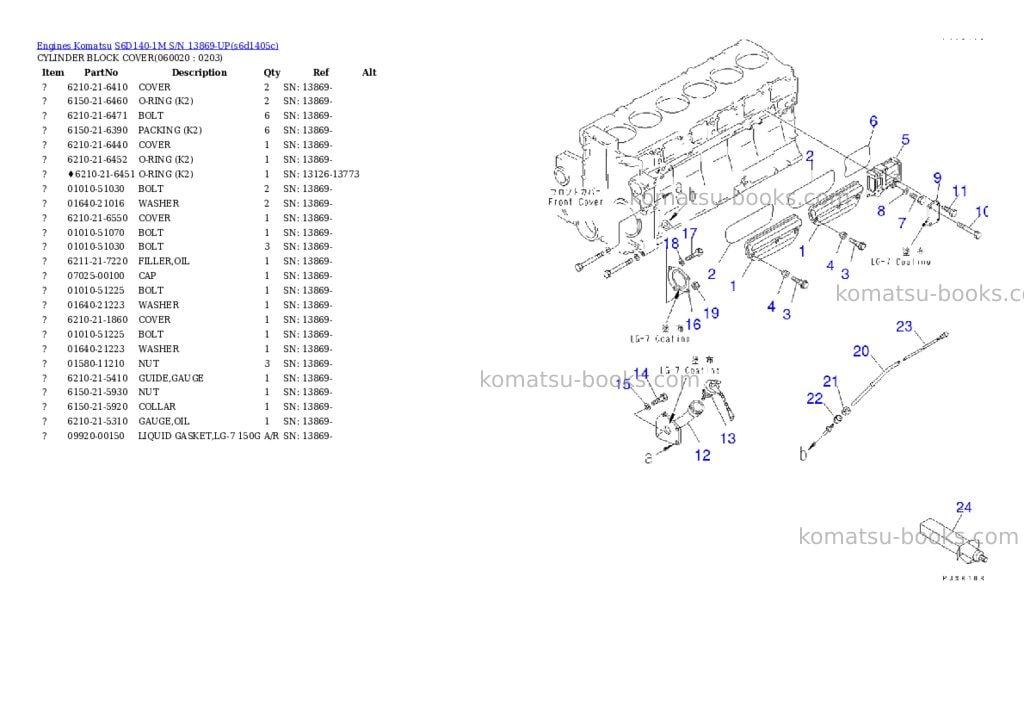Click the FILLER,OIL description

coord(163,261)
